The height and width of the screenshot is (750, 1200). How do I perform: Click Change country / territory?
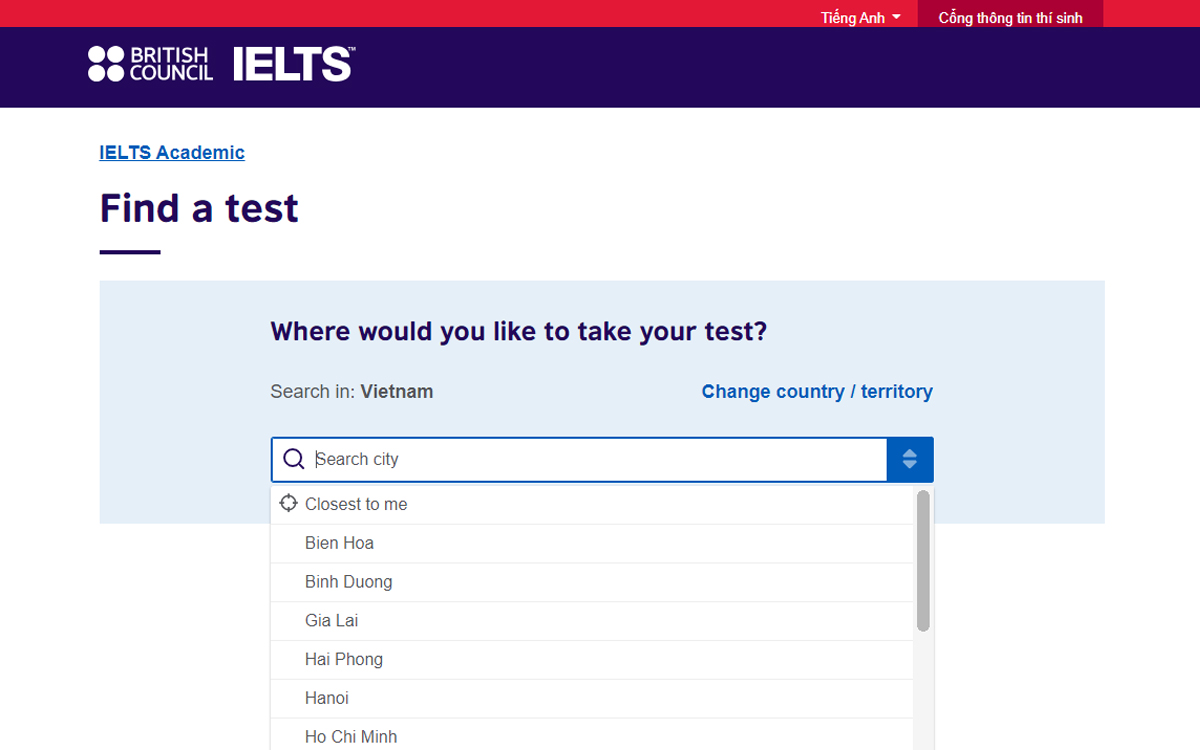[817, 391]
